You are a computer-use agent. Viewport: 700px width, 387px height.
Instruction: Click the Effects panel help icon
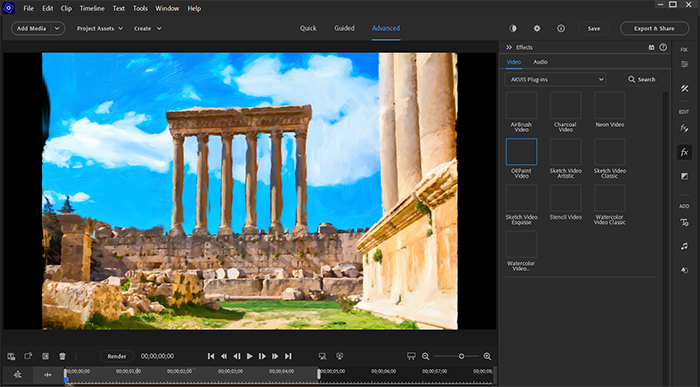[x=663, y=47]
